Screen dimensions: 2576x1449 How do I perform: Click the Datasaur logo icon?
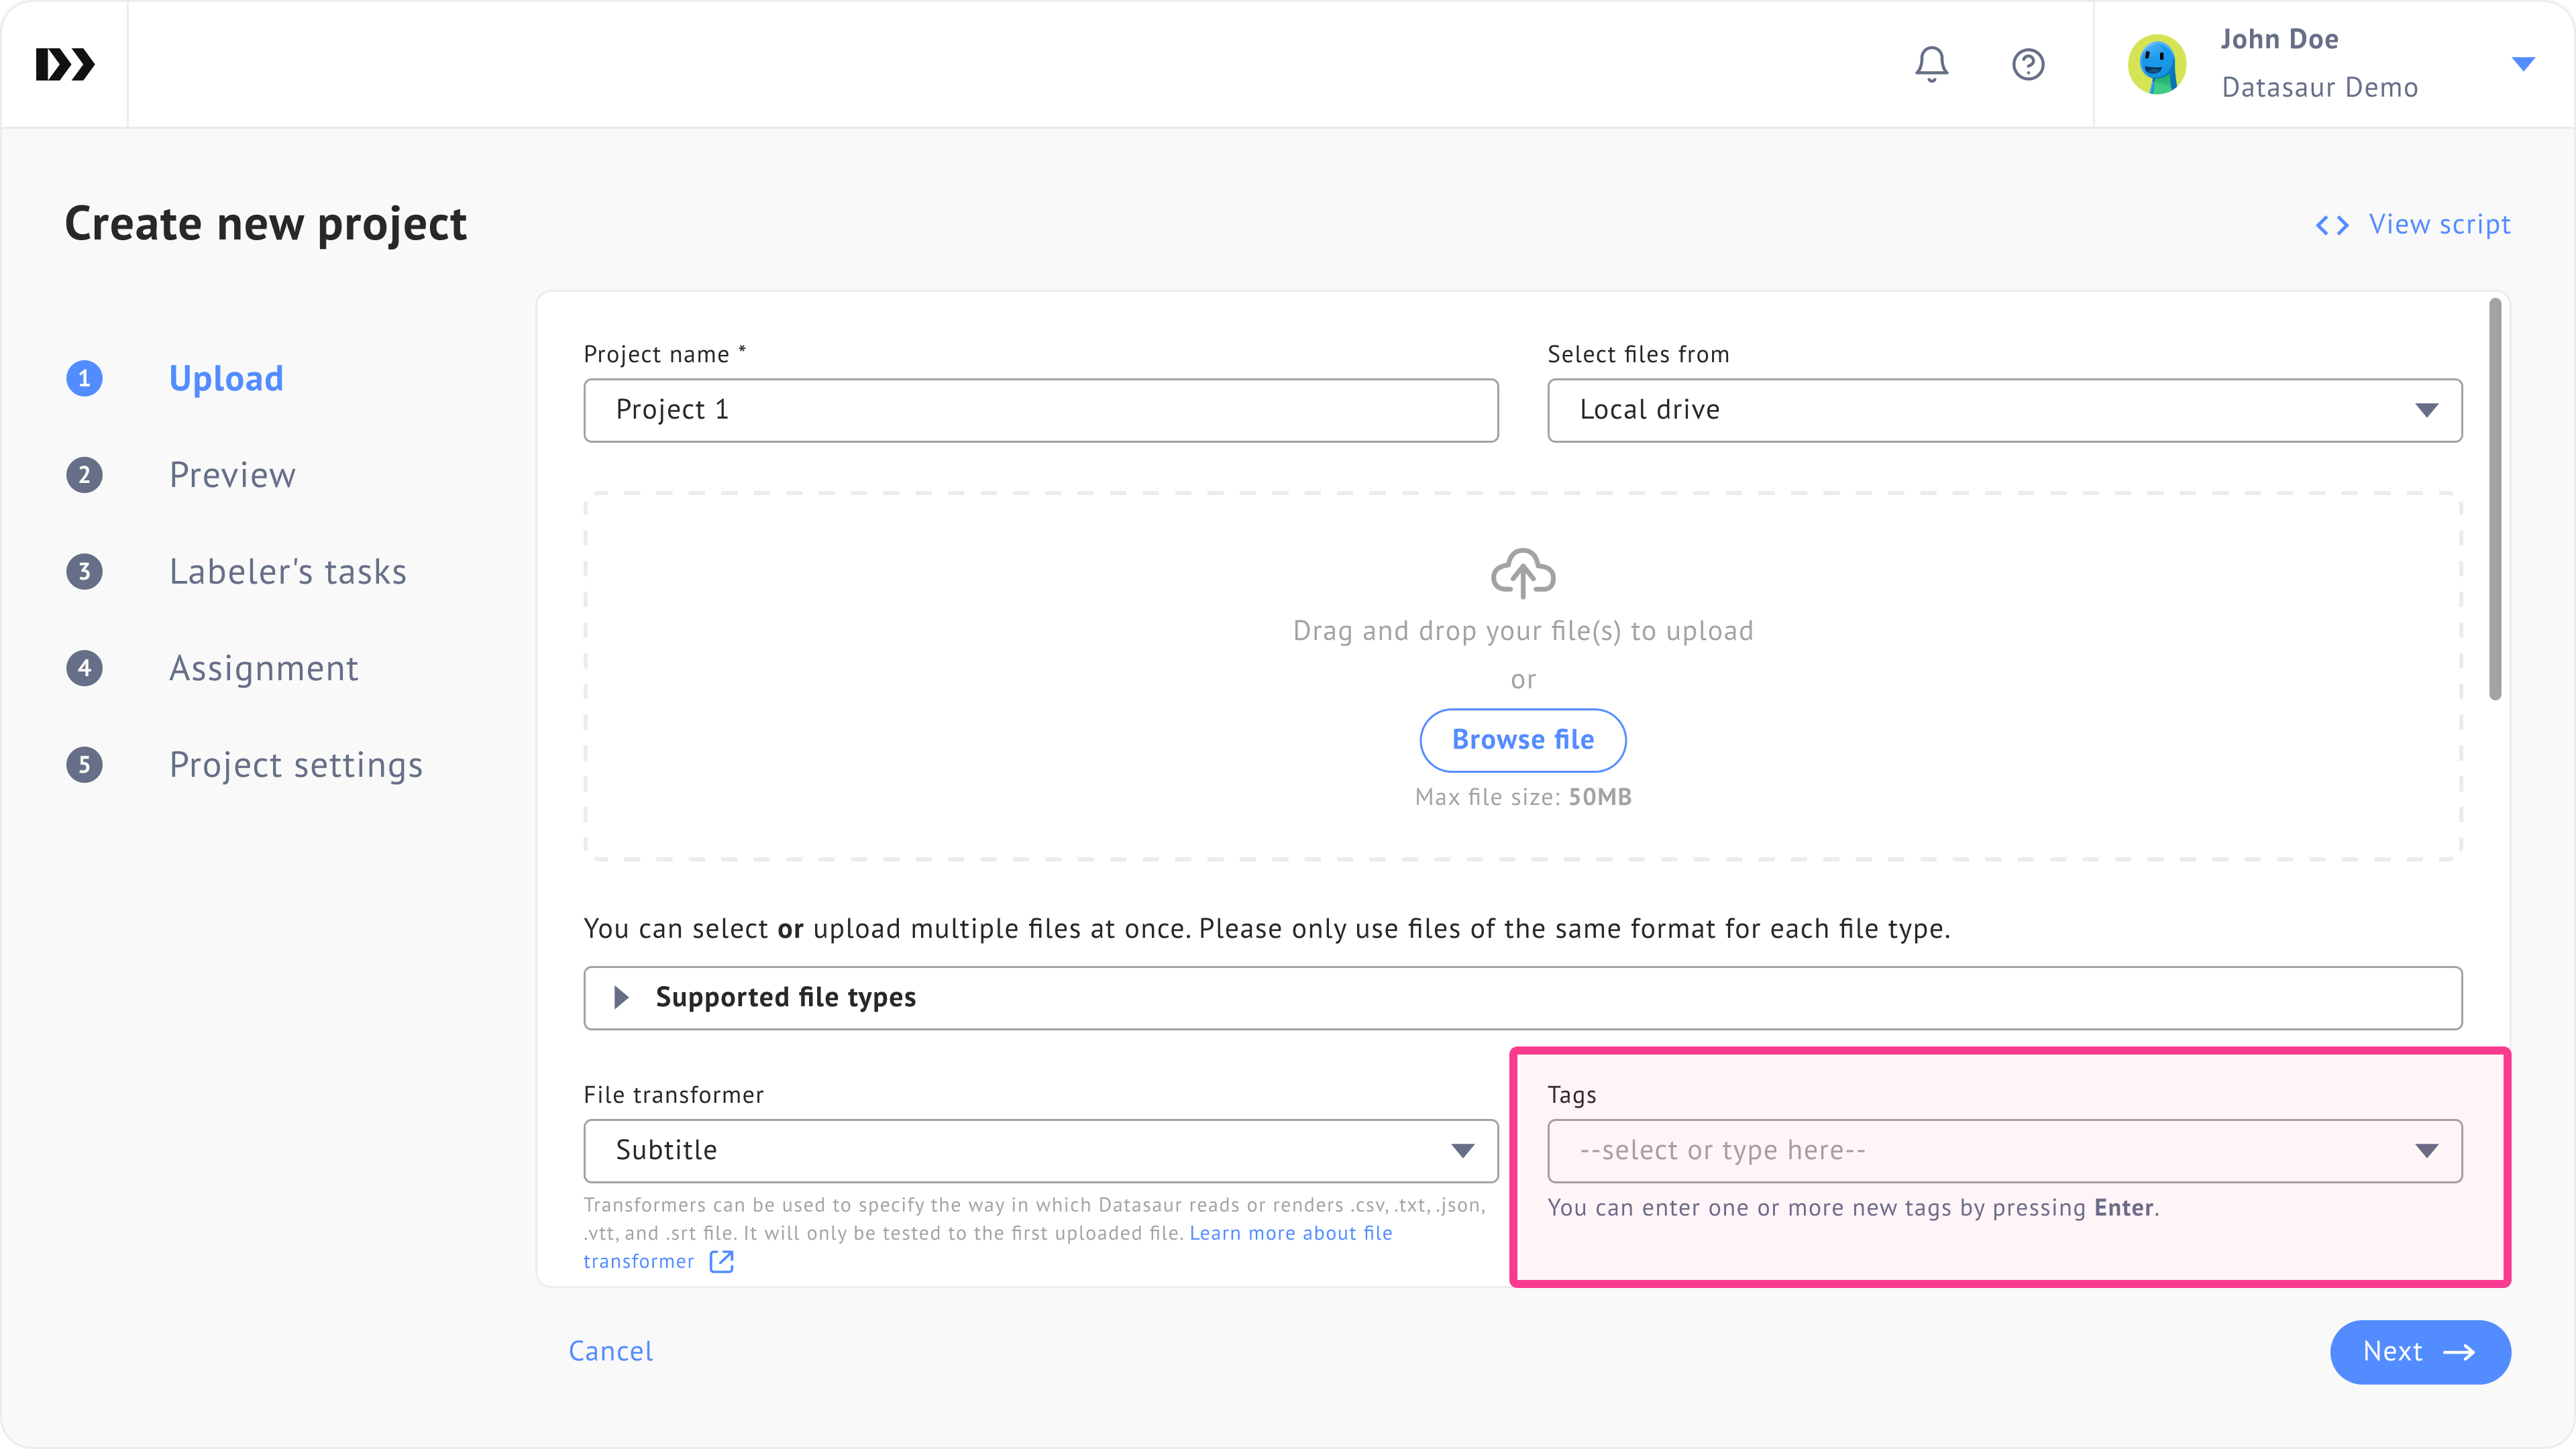coord(65,65)
